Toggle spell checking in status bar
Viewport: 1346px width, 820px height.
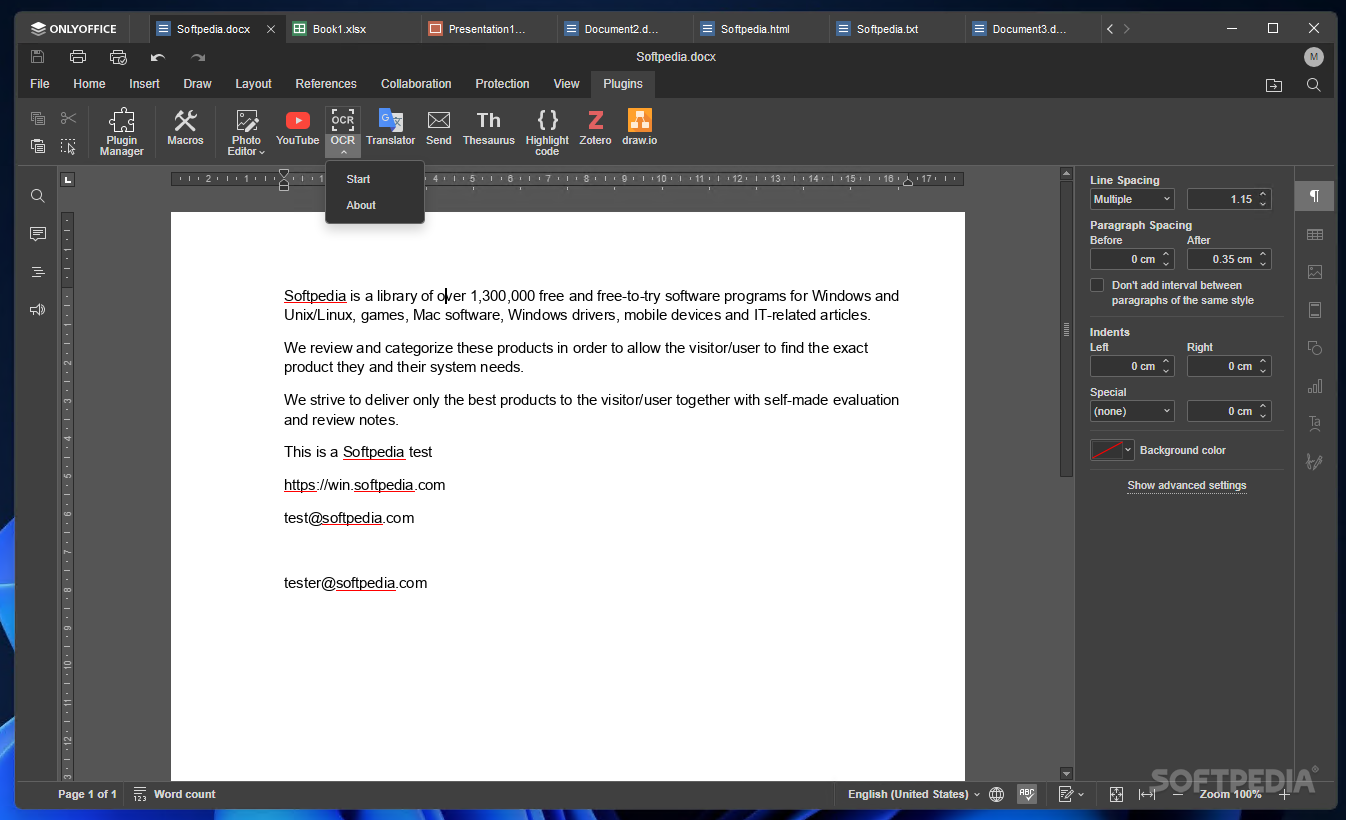1027,794
